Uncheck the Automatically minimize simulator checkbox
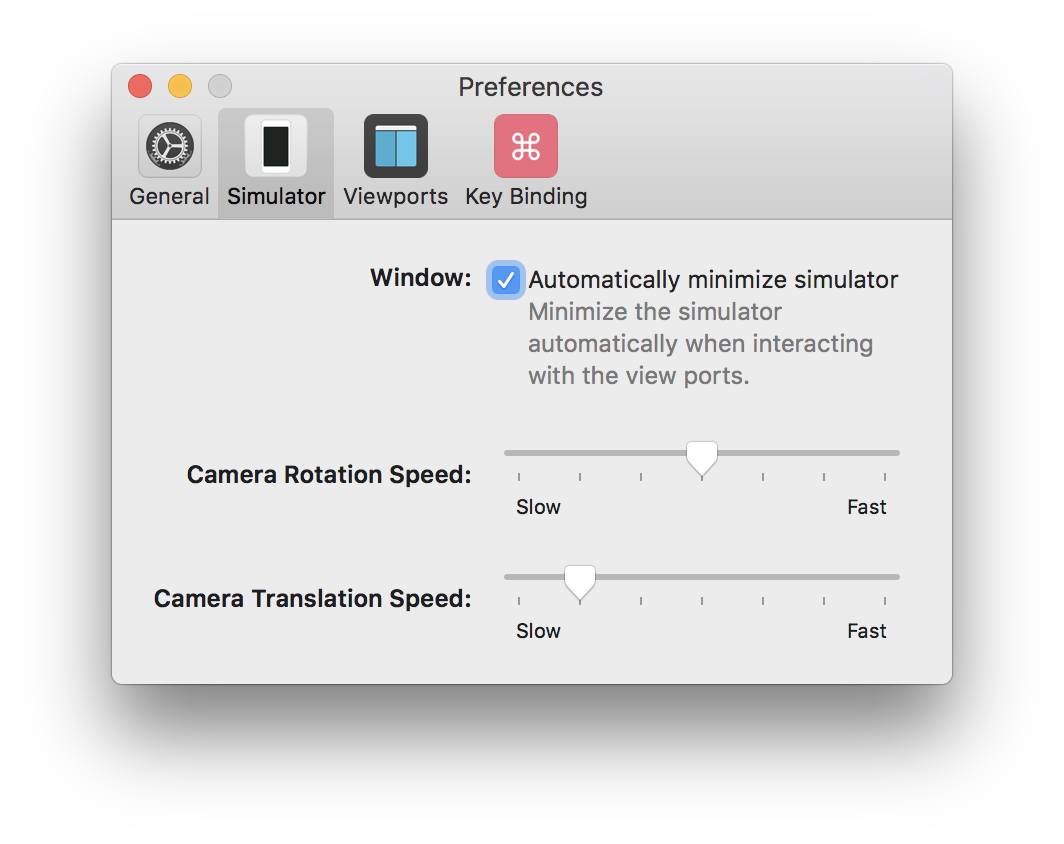 click(506, 280)
